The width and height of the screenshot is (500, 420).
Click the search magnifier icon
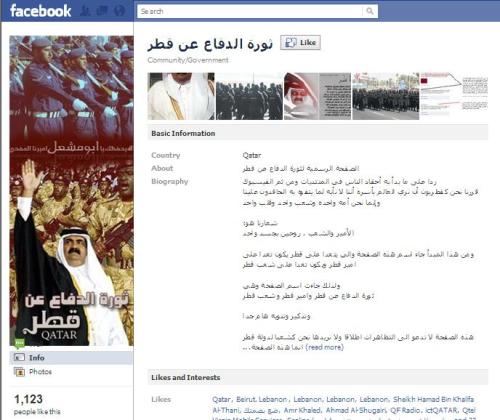[370, 11]
